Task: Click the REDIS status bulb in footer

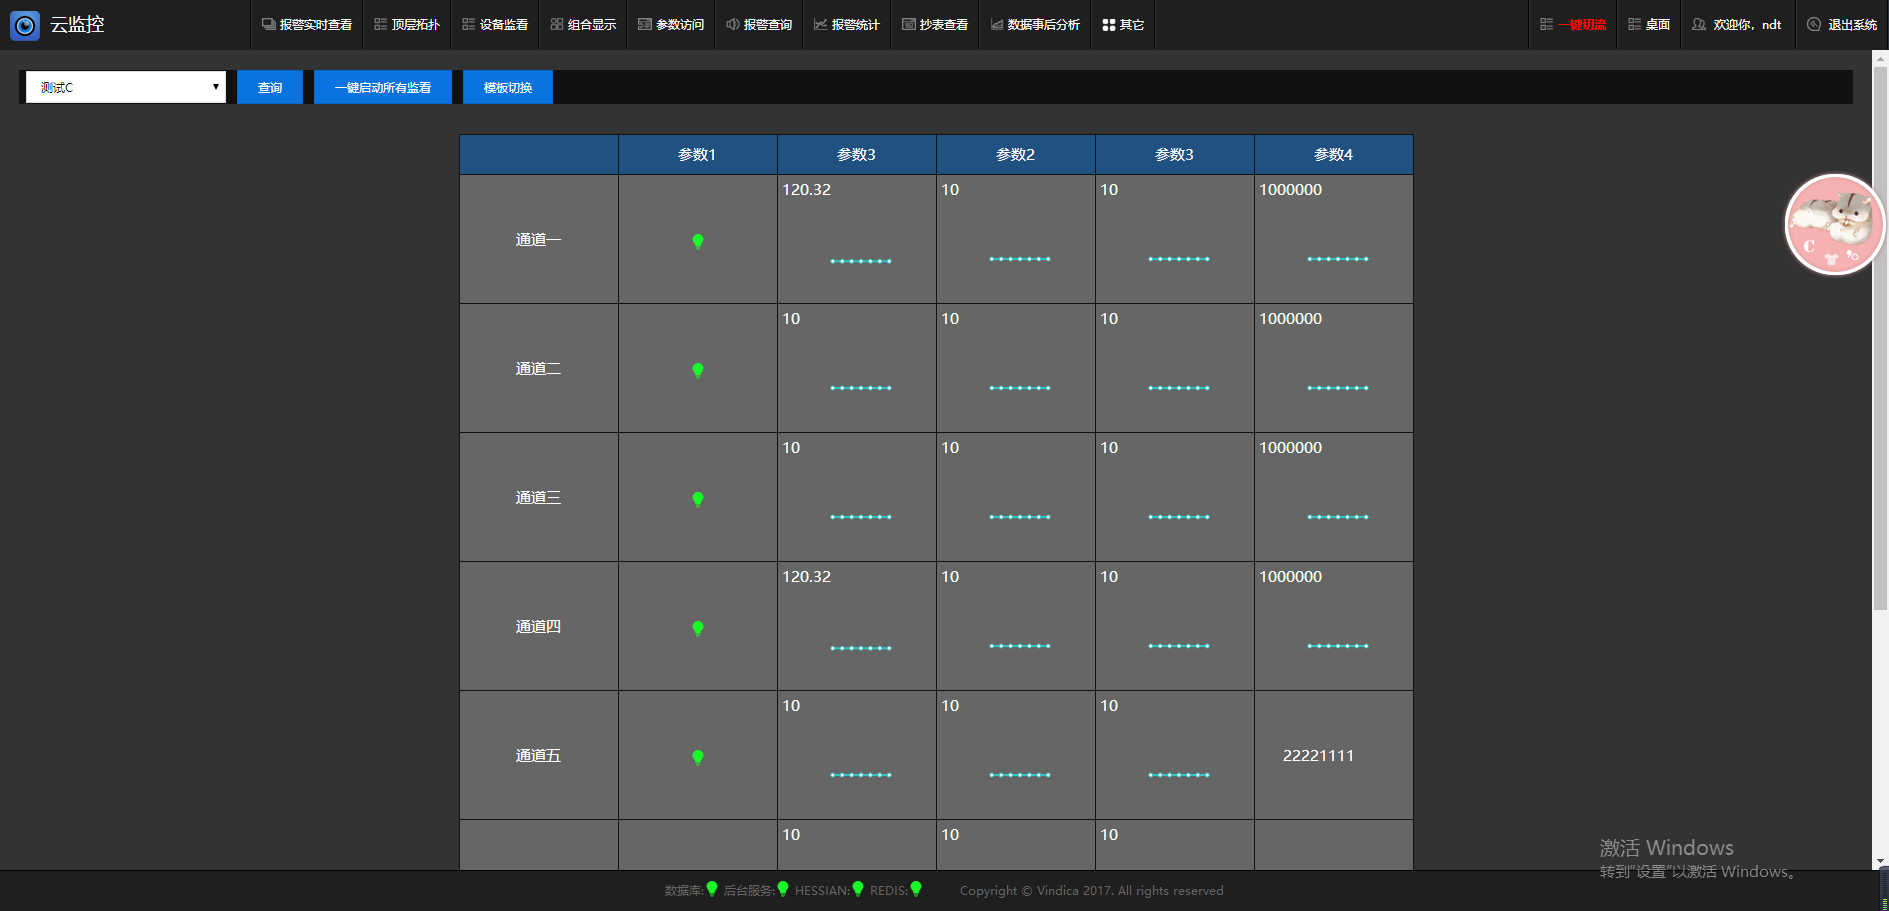Action: click(916, 889)
